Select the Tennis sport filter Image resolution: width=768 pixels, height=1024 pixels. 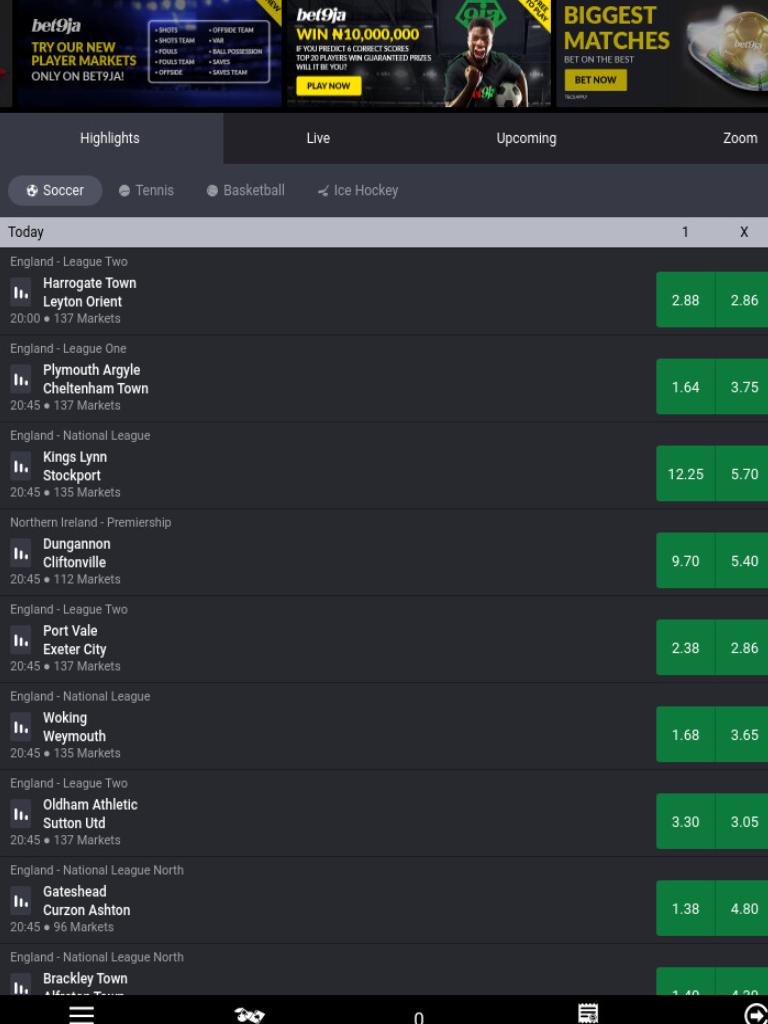(146, 190)
